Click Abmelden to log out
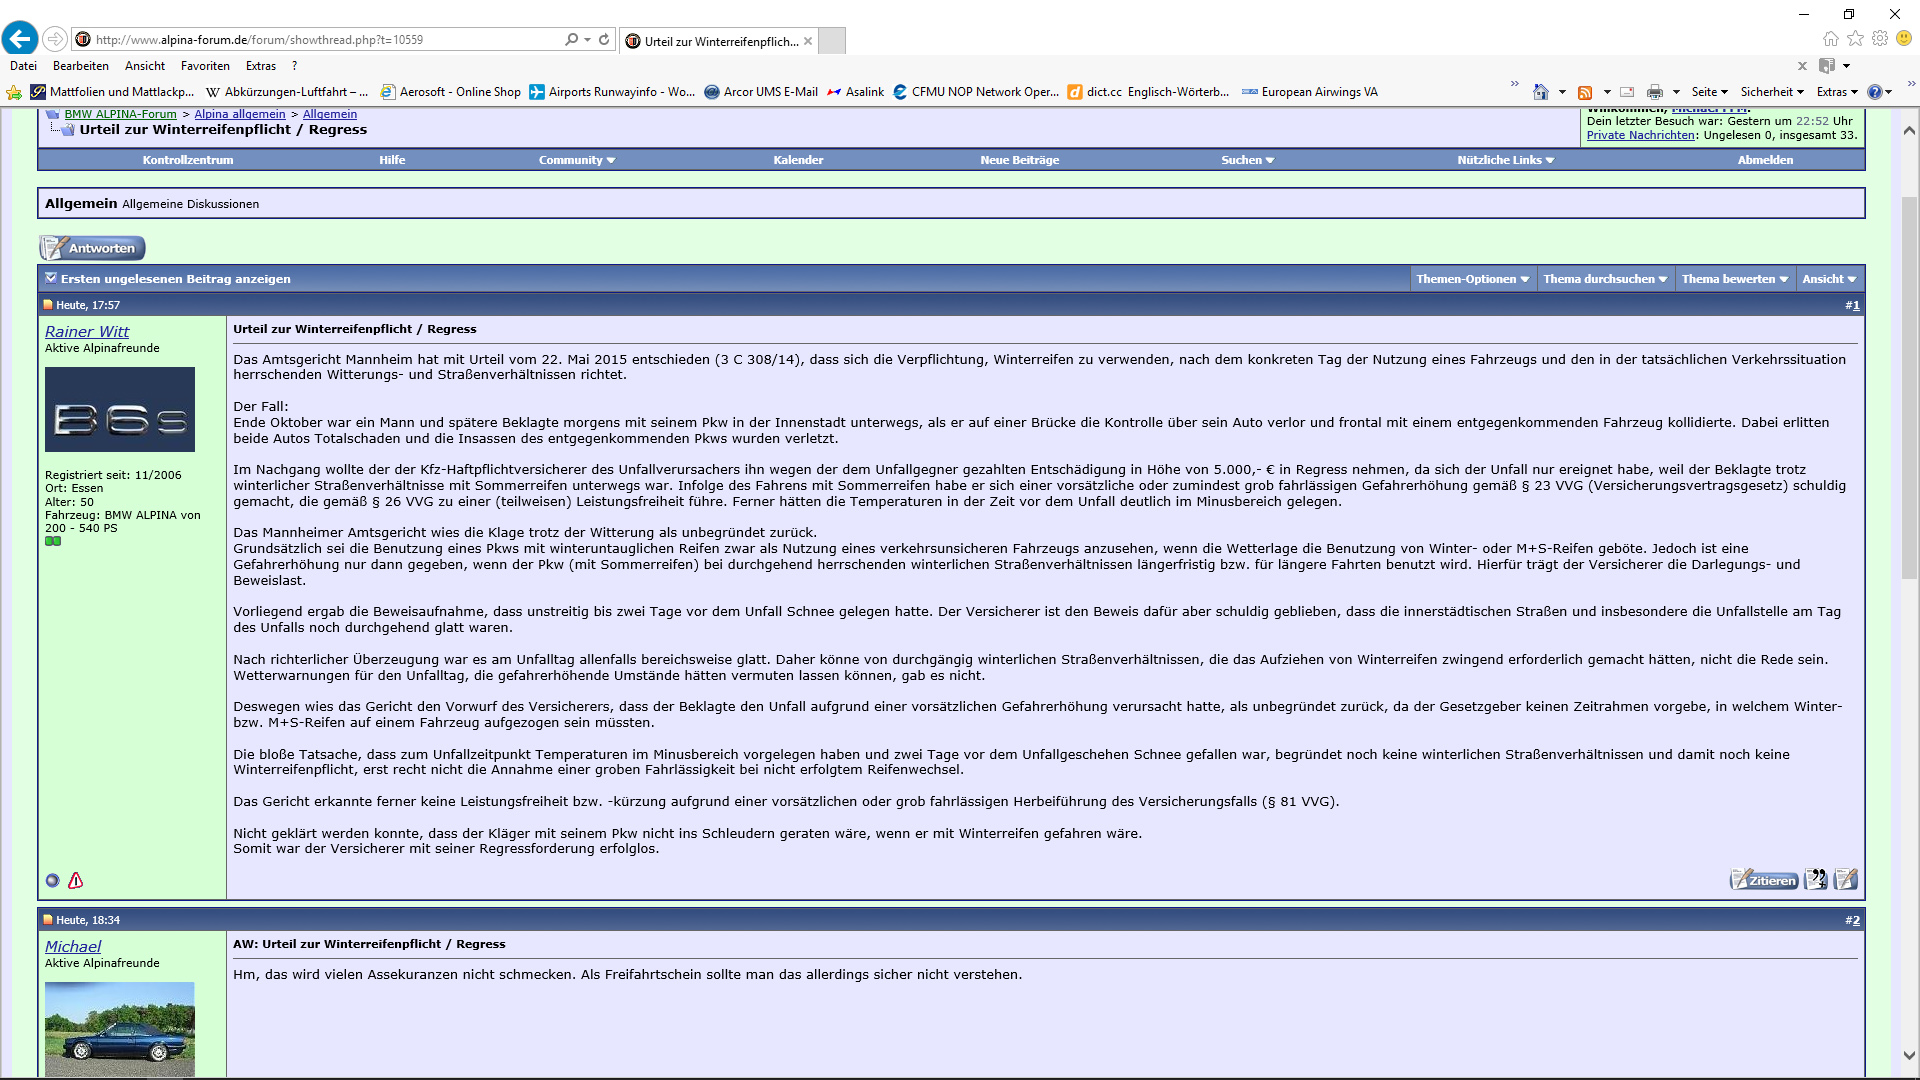Screen dimensions: 1920x1080 (x=1765, y=160)
